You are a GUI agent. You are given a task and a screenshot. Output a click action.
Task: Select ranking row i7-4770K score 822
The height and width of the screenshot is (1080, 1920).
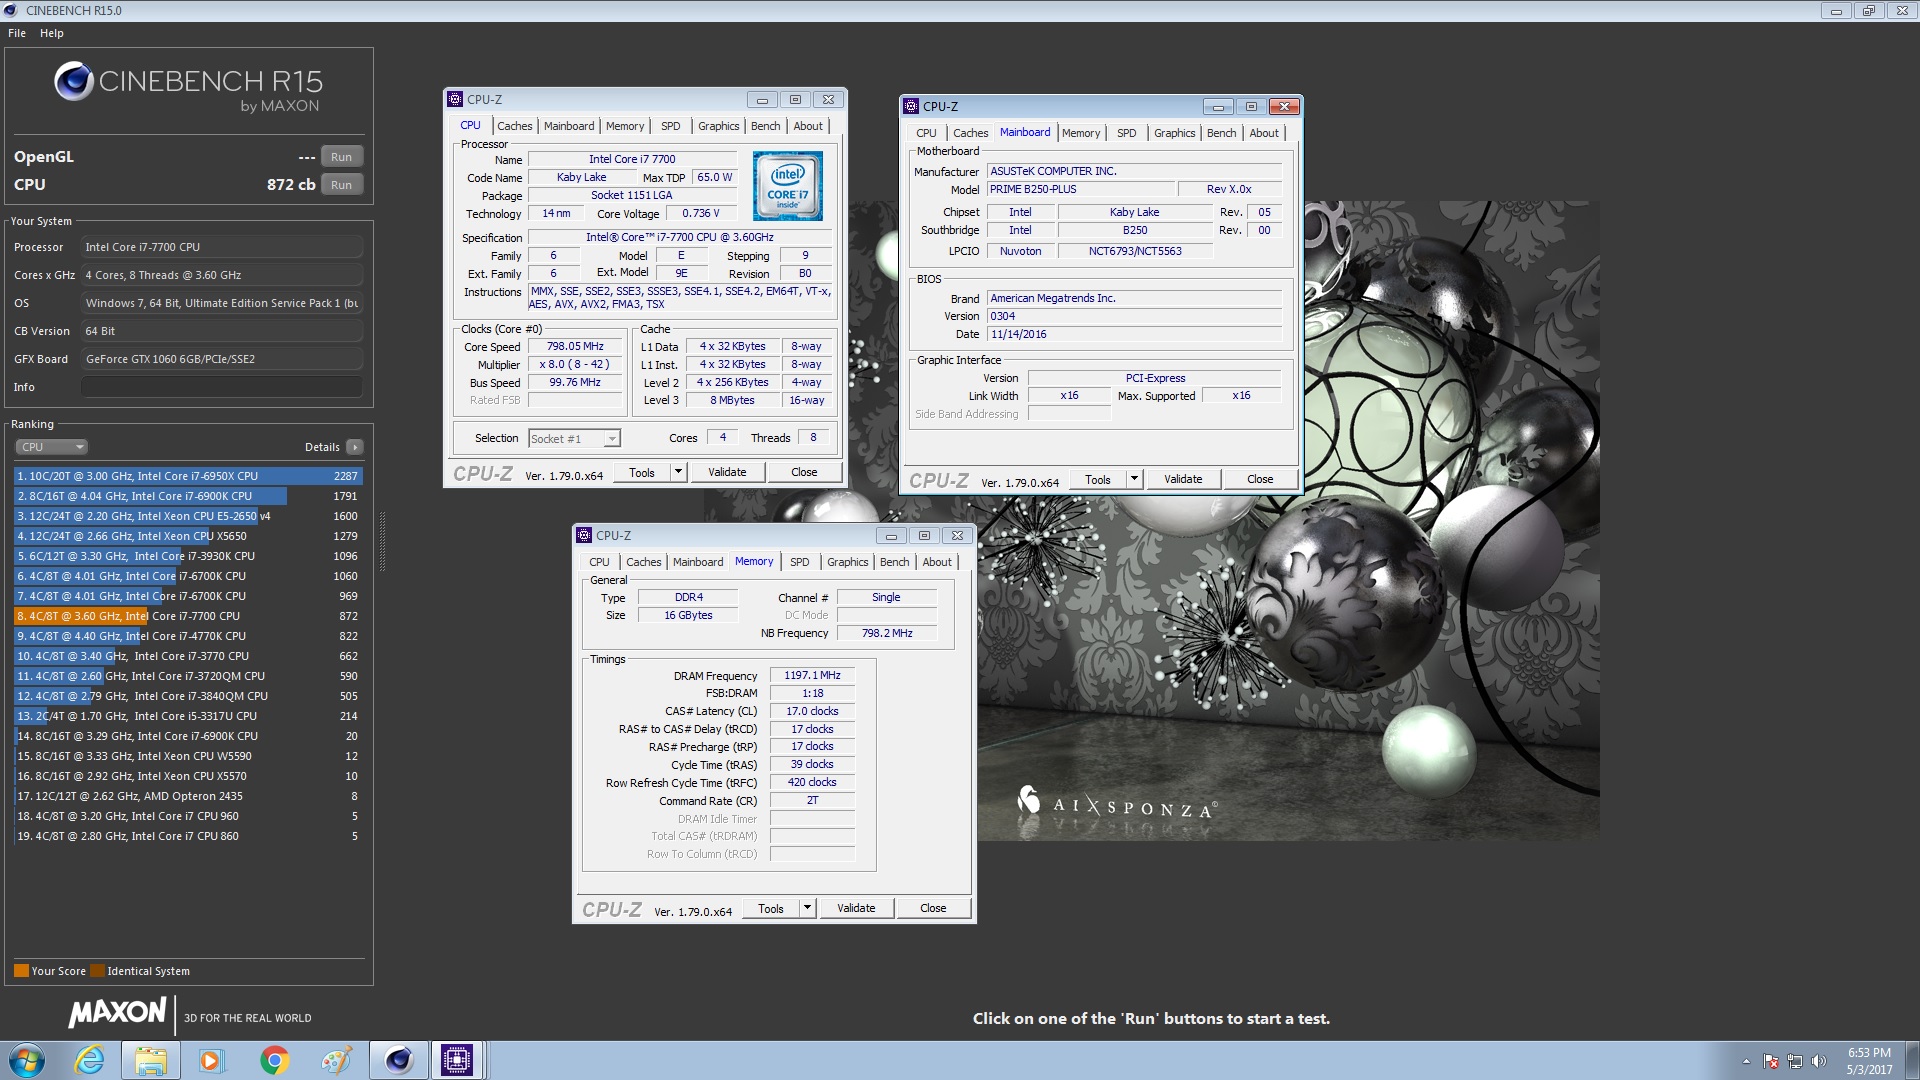click(188, 636)
